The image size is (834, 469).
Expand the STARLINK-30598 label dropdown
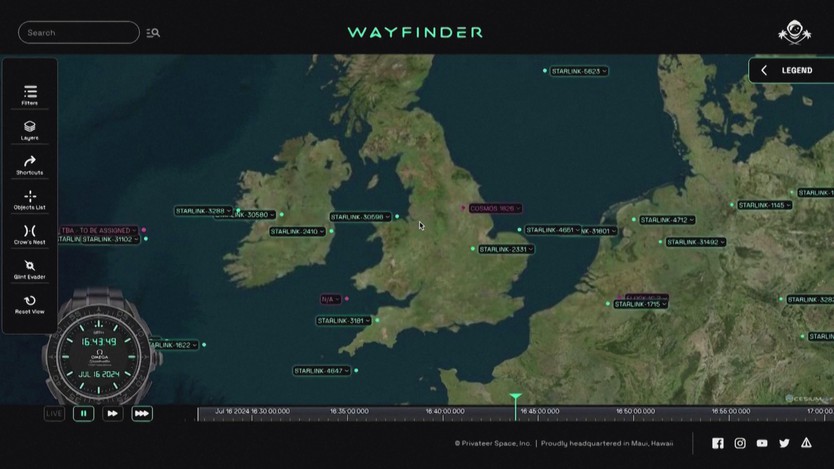point(387,217)
